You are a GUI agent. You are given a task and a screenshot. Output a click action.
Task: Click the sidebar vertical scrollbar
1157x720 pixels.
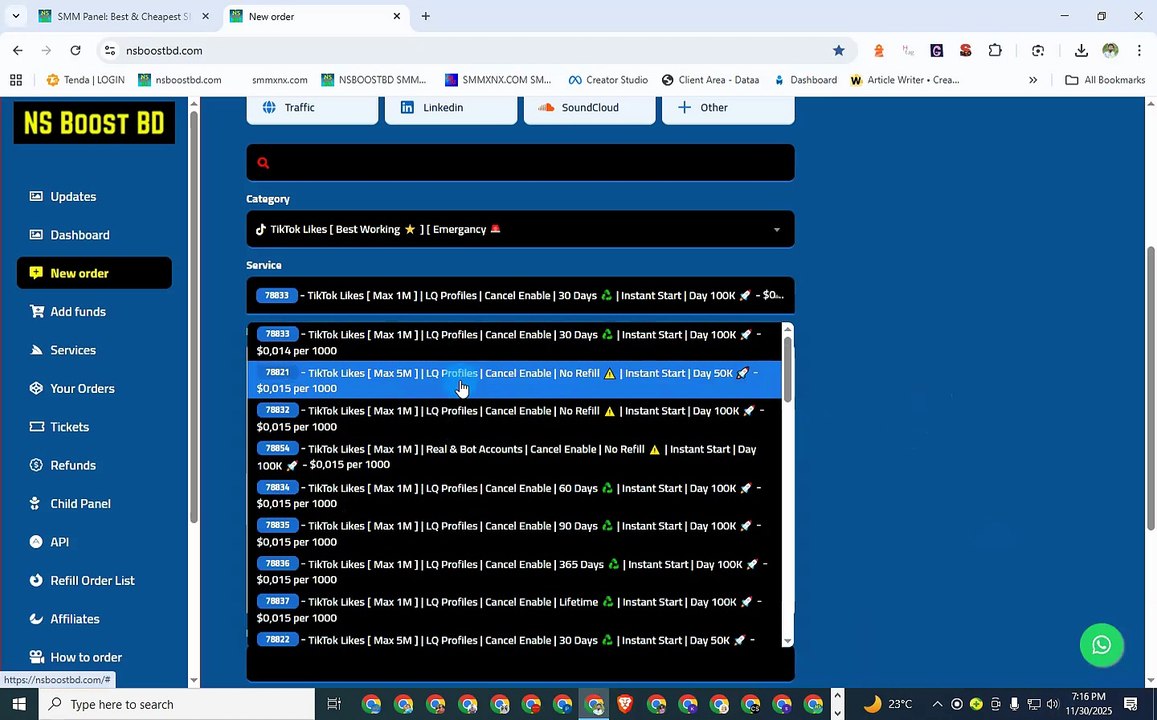[x=194, y=317]
